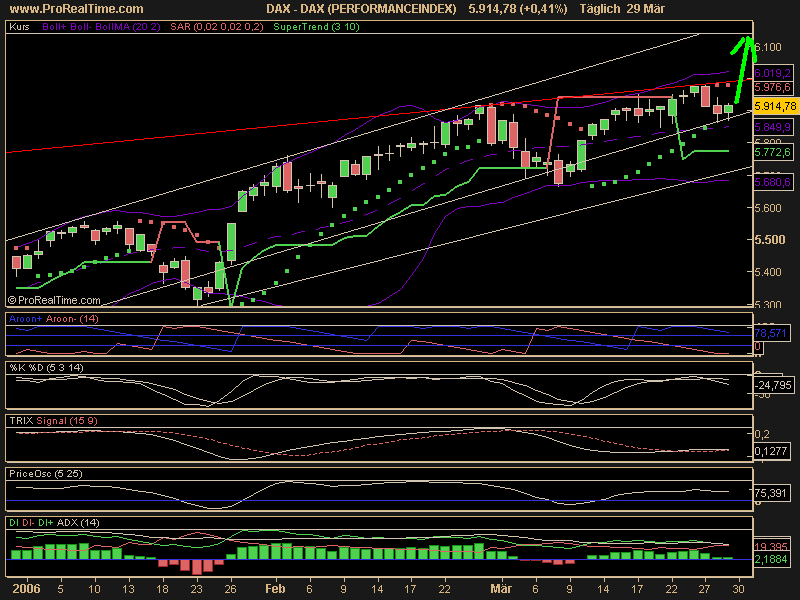The width and height of the screenshot is (800, 600).
Task: Click the TRIX Signal (15 9) panel label
Action: [53, 421]
